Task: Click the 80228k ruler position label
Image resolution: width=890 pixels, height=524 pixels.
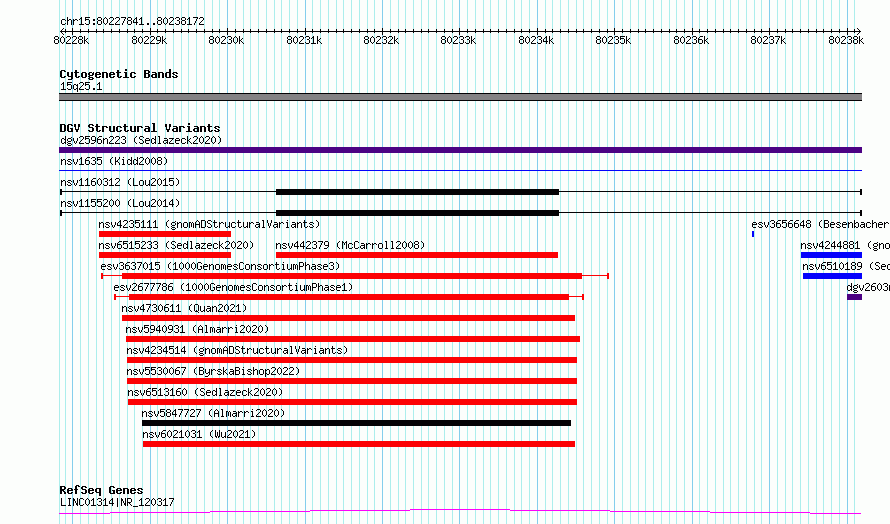Action: 71,40
